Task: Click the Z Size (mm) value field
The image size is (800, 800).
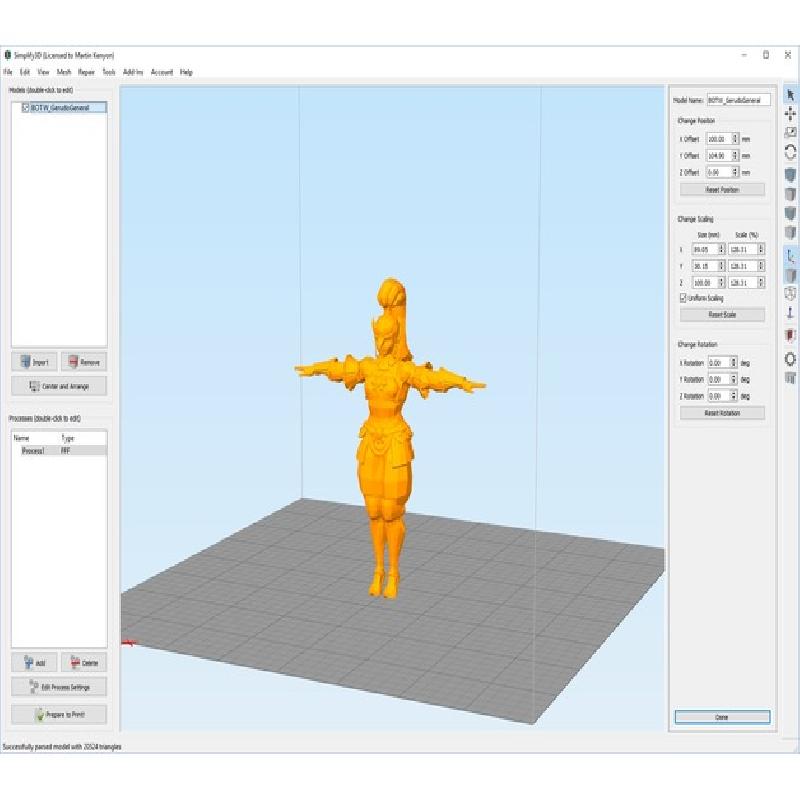Action: pos(706,283)
